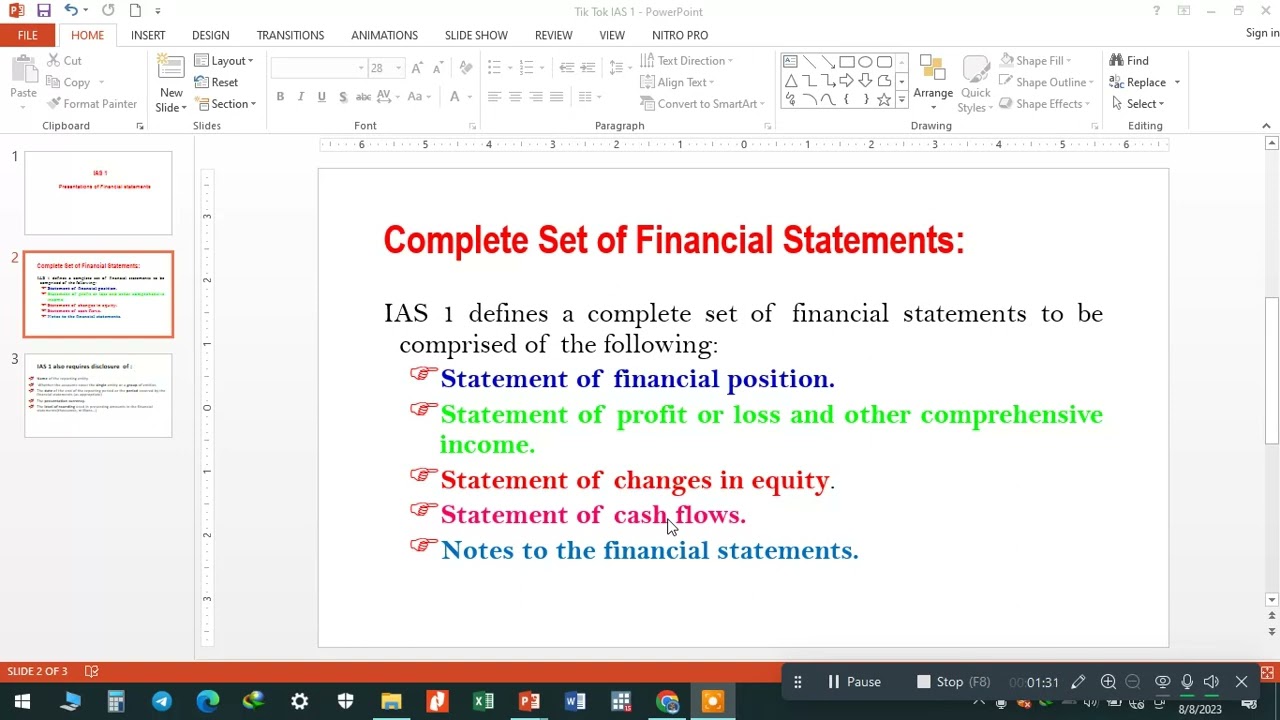Select the triangle shape in shapes gallery
This screenshot has width=1280, height=720.
[790, 81]
